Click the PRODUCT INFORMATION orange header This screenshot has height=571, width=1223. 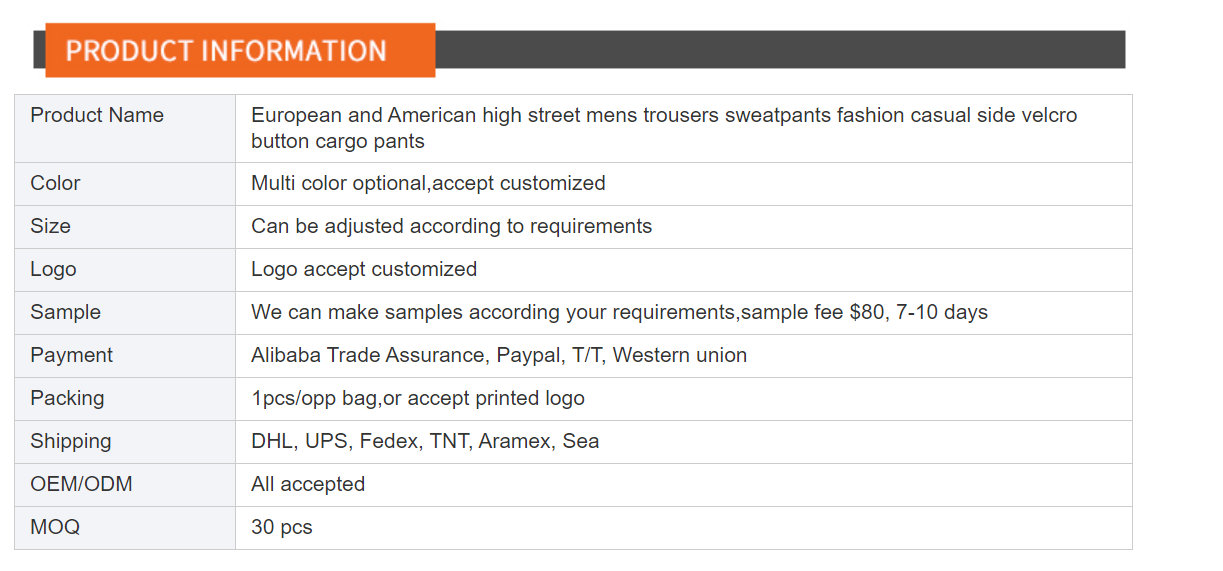pyautogui.click(x=240, y=50)
